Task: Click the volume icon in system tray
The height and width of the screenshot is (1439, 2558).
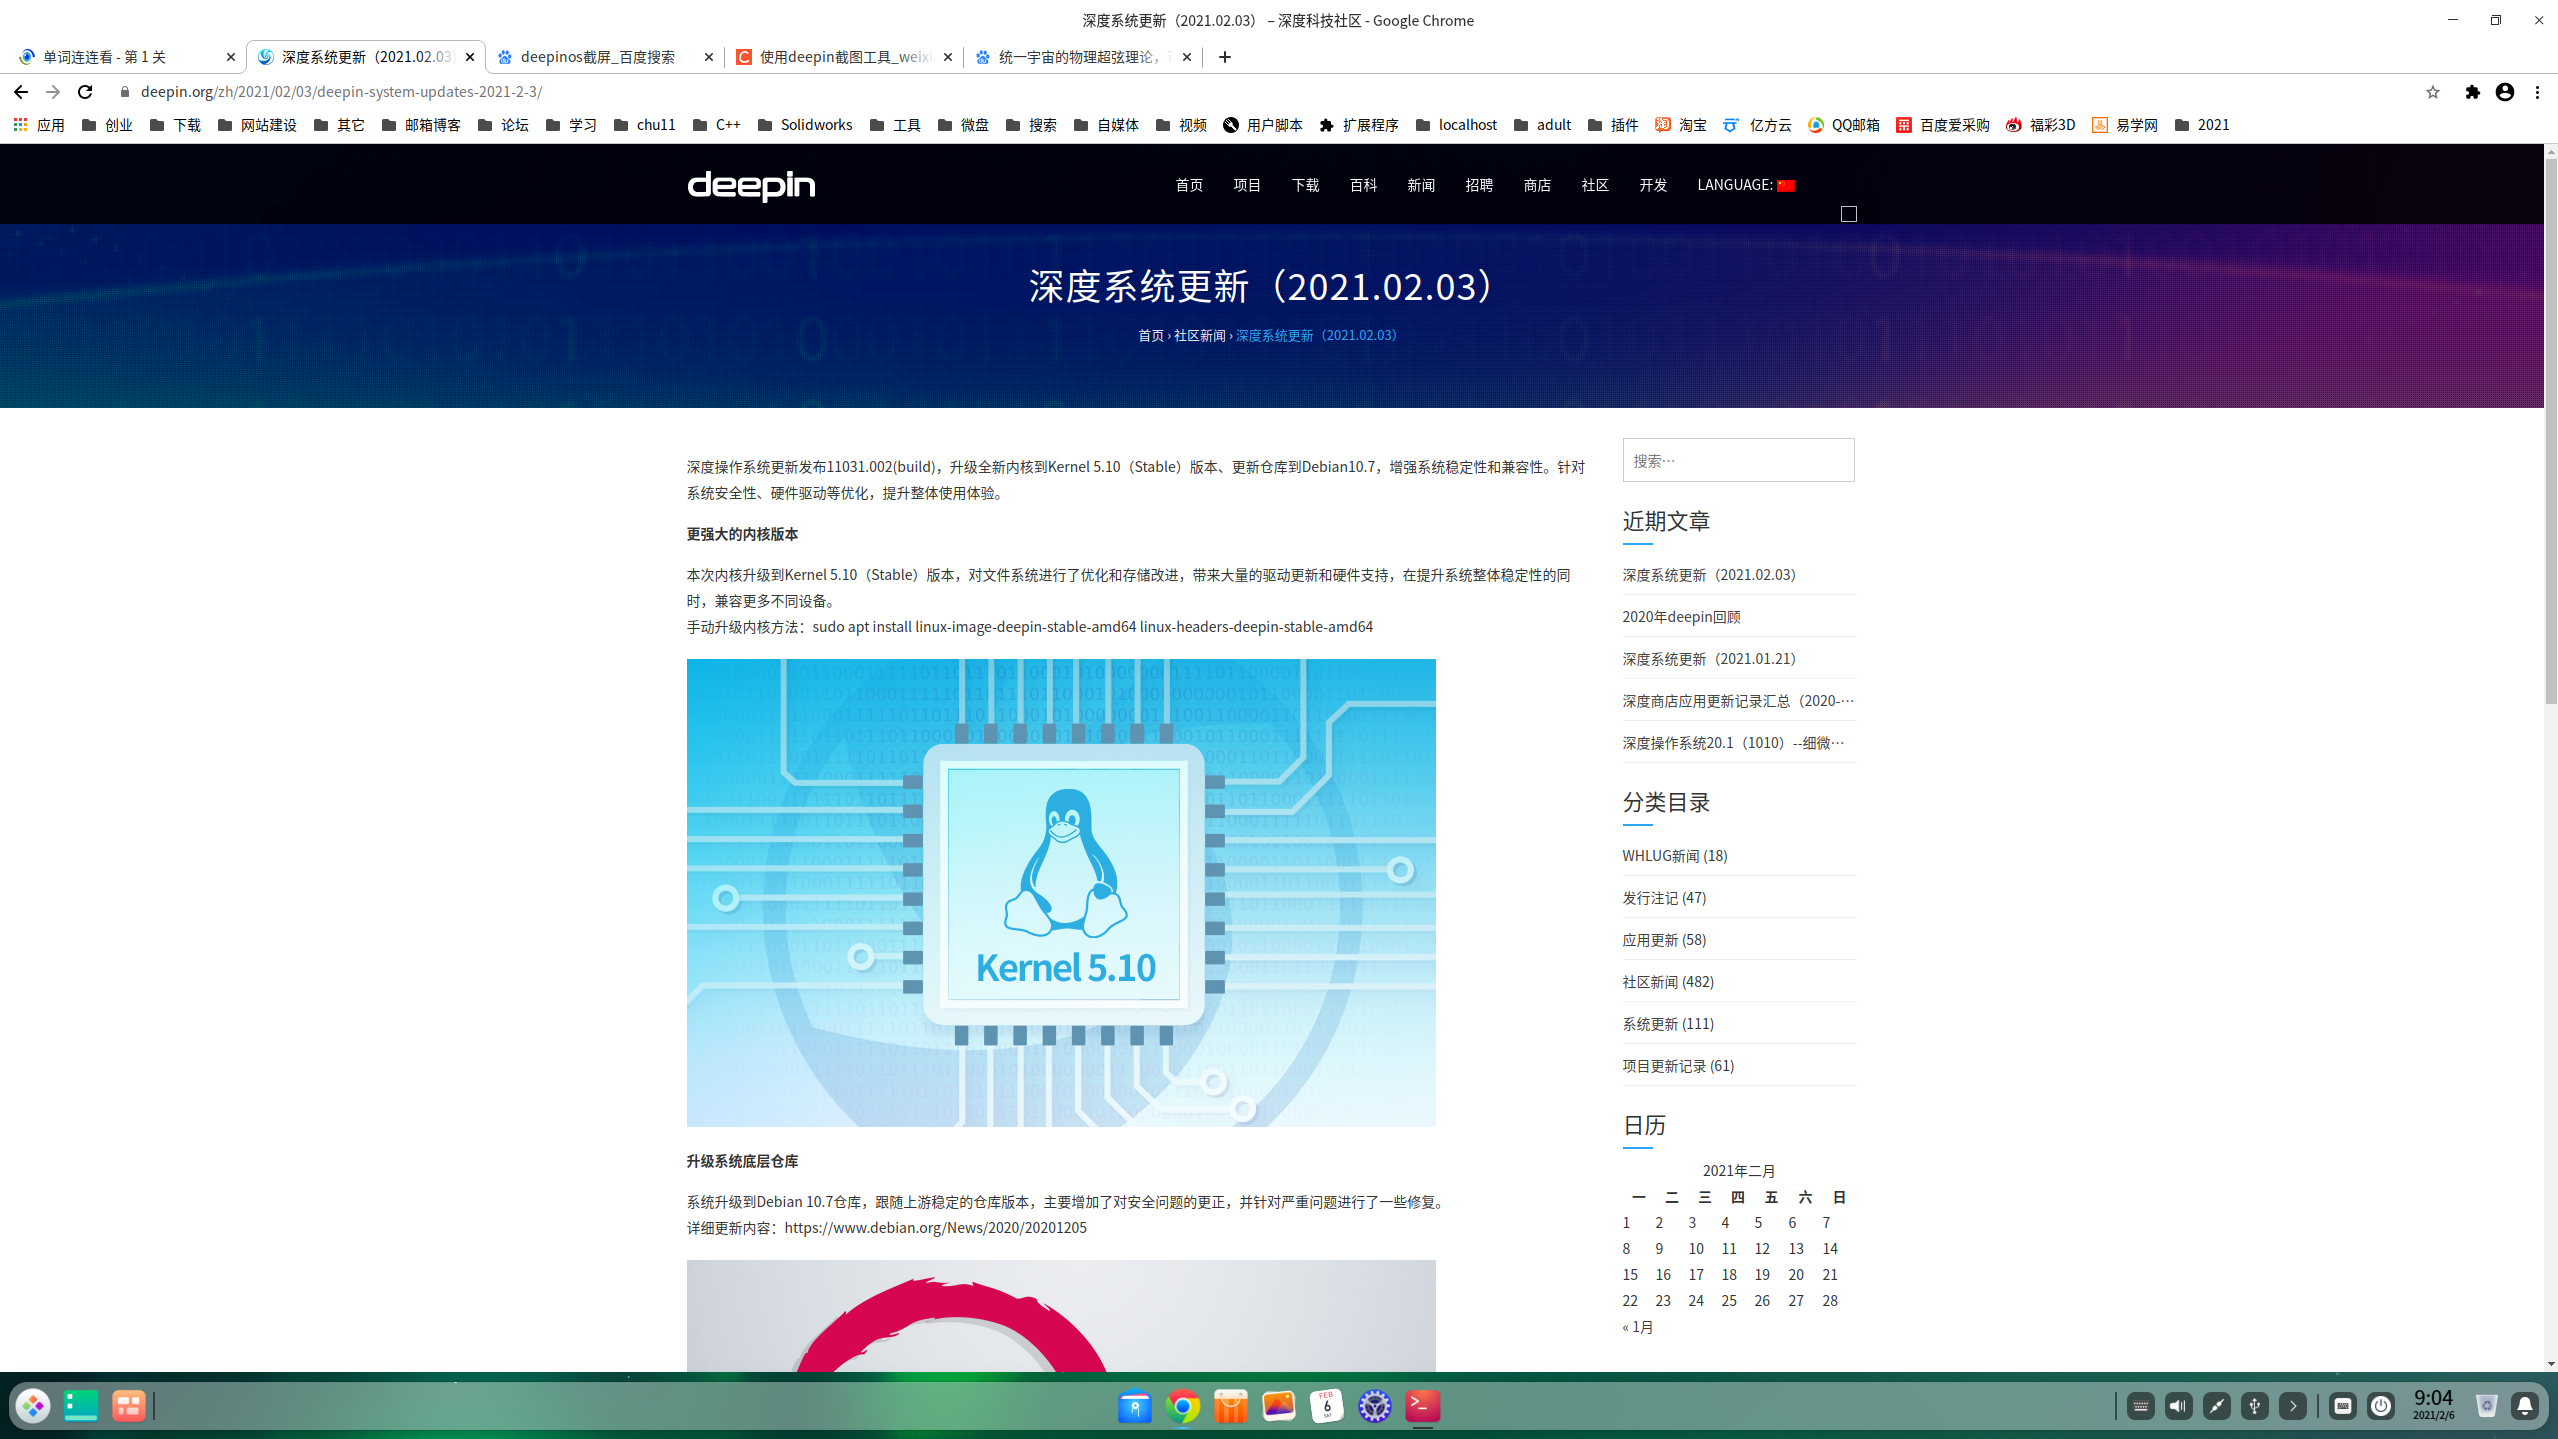Action: tap(2178, 1406)
